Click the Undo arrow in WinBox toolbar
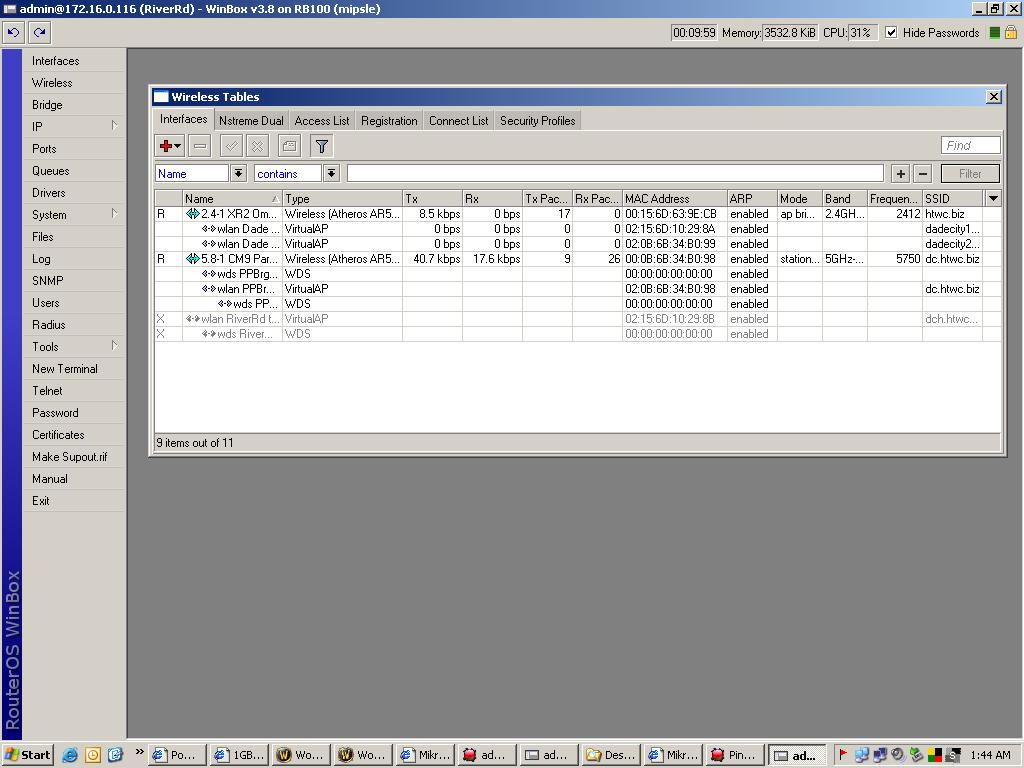The image size is (1024, 768). coord(14,32)
